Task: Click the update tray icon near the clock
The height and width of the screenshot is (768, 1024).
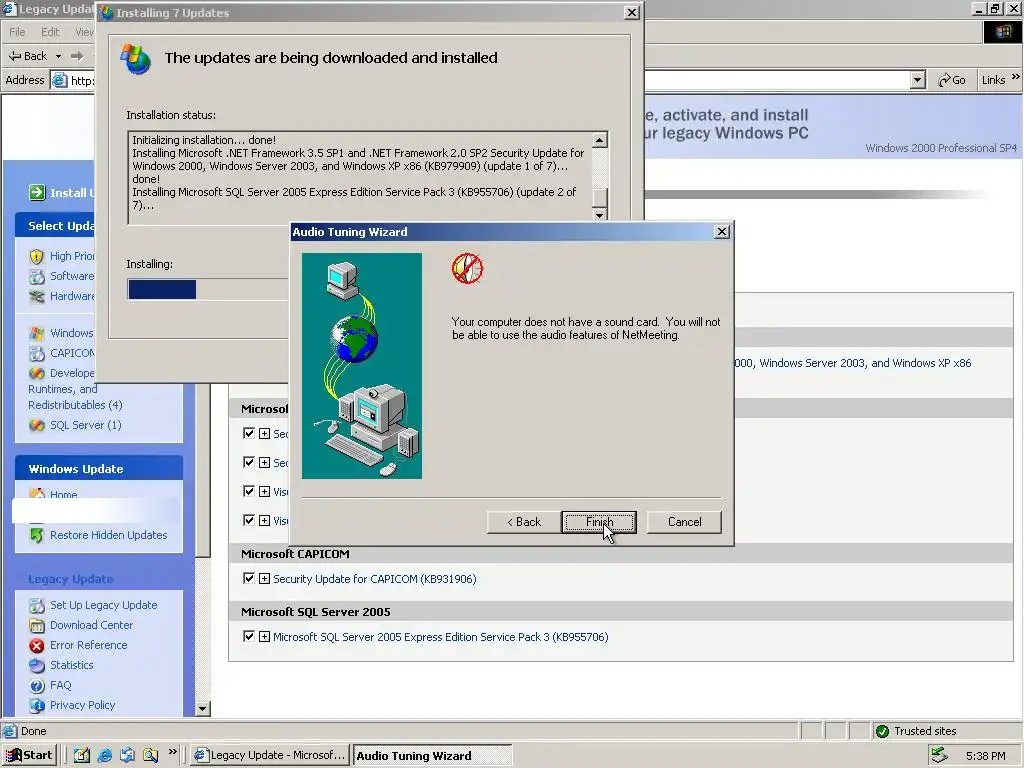Action: click(x=939, y=756)
